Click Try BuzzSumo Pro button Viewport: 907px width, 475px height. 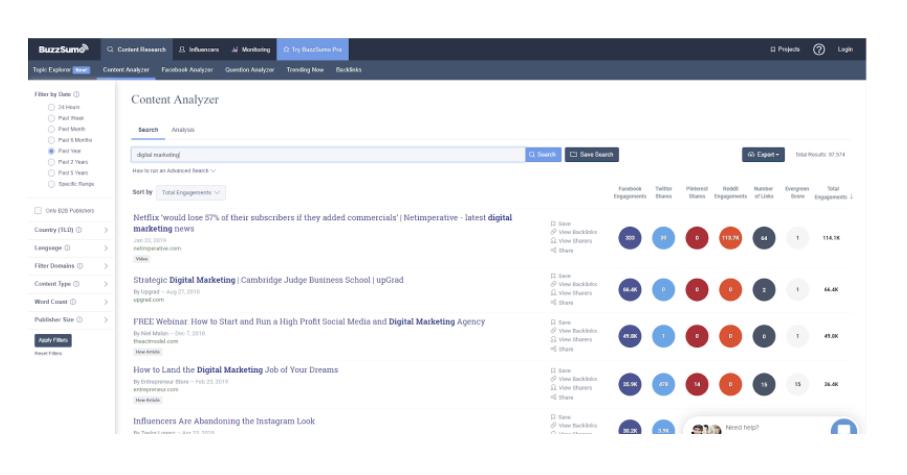coord(312,50)
